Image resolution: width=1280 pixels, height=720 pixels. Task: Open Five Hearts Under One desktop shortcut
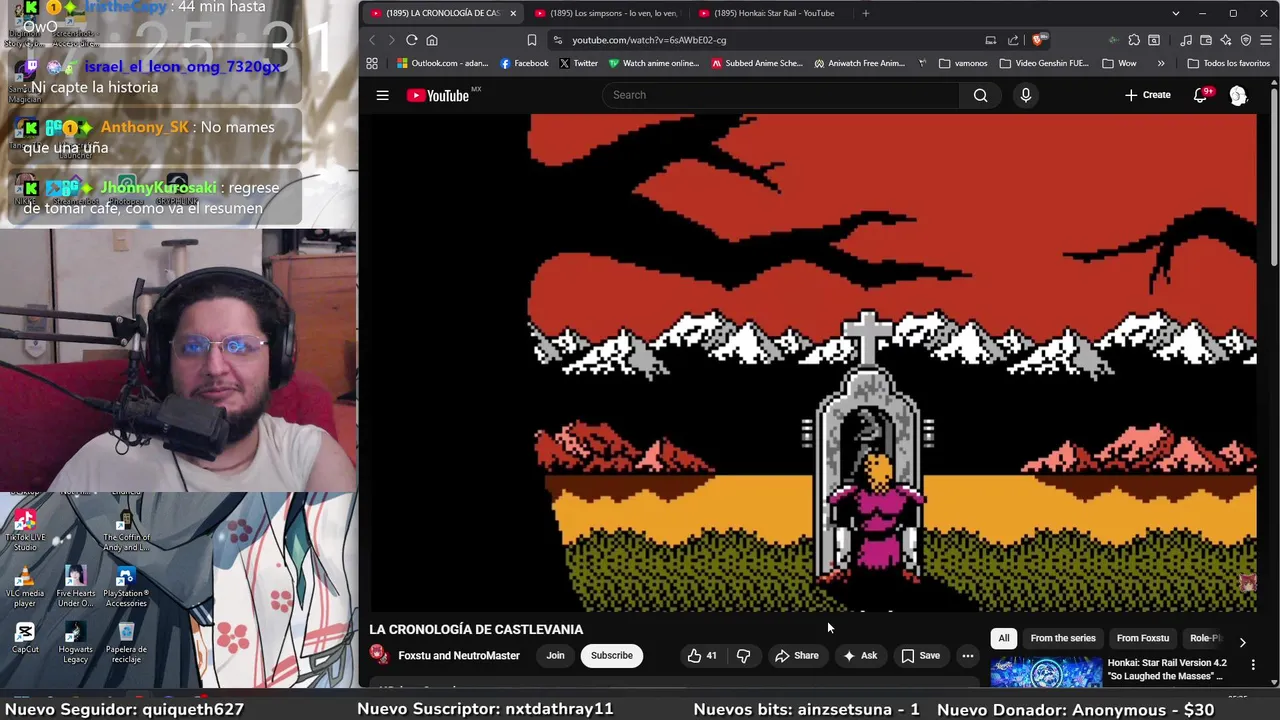pyautogui.click(x=76, y=587)
